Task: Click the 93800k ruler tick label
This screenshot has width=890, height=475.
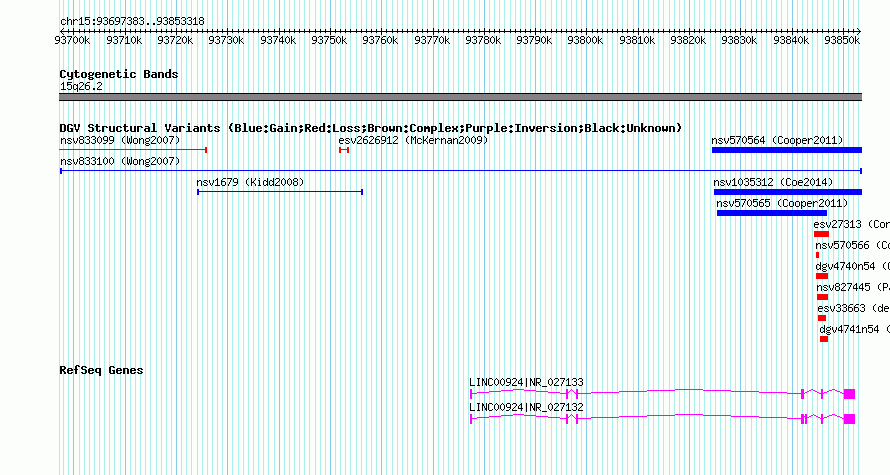Action: point(585,40)
